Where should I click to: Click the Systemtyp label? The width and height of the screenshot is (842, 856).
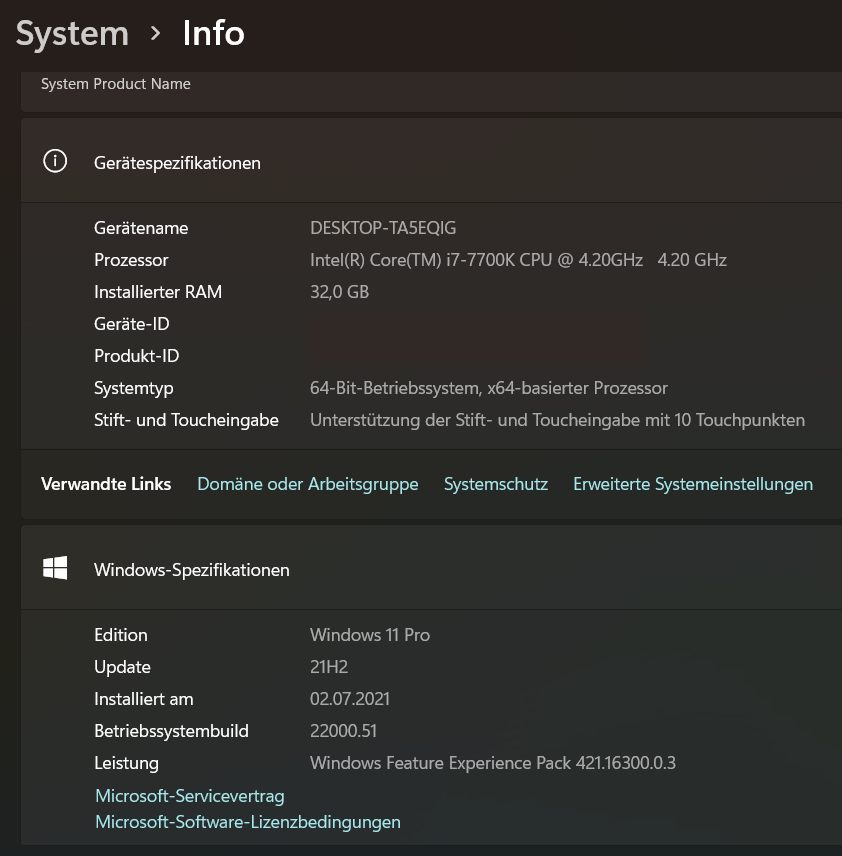coord(134,388)
